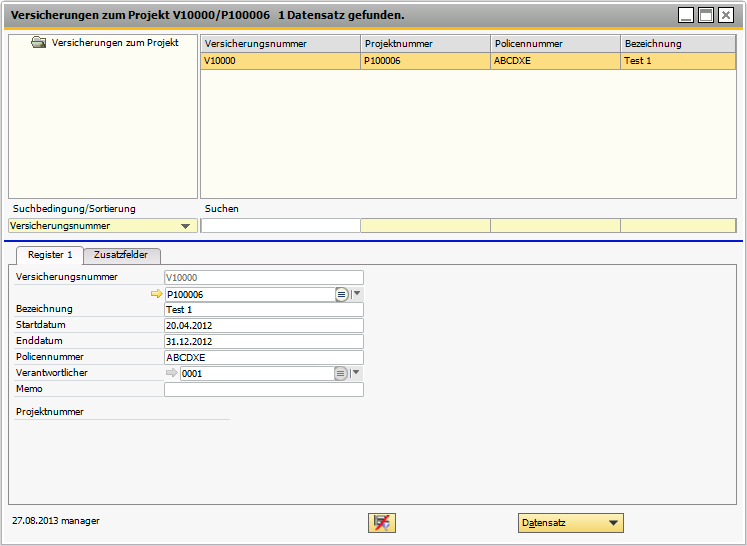
Task: Click the folder icon for Versicherungen zum Projekt
Action: click(x=39, y=43)
